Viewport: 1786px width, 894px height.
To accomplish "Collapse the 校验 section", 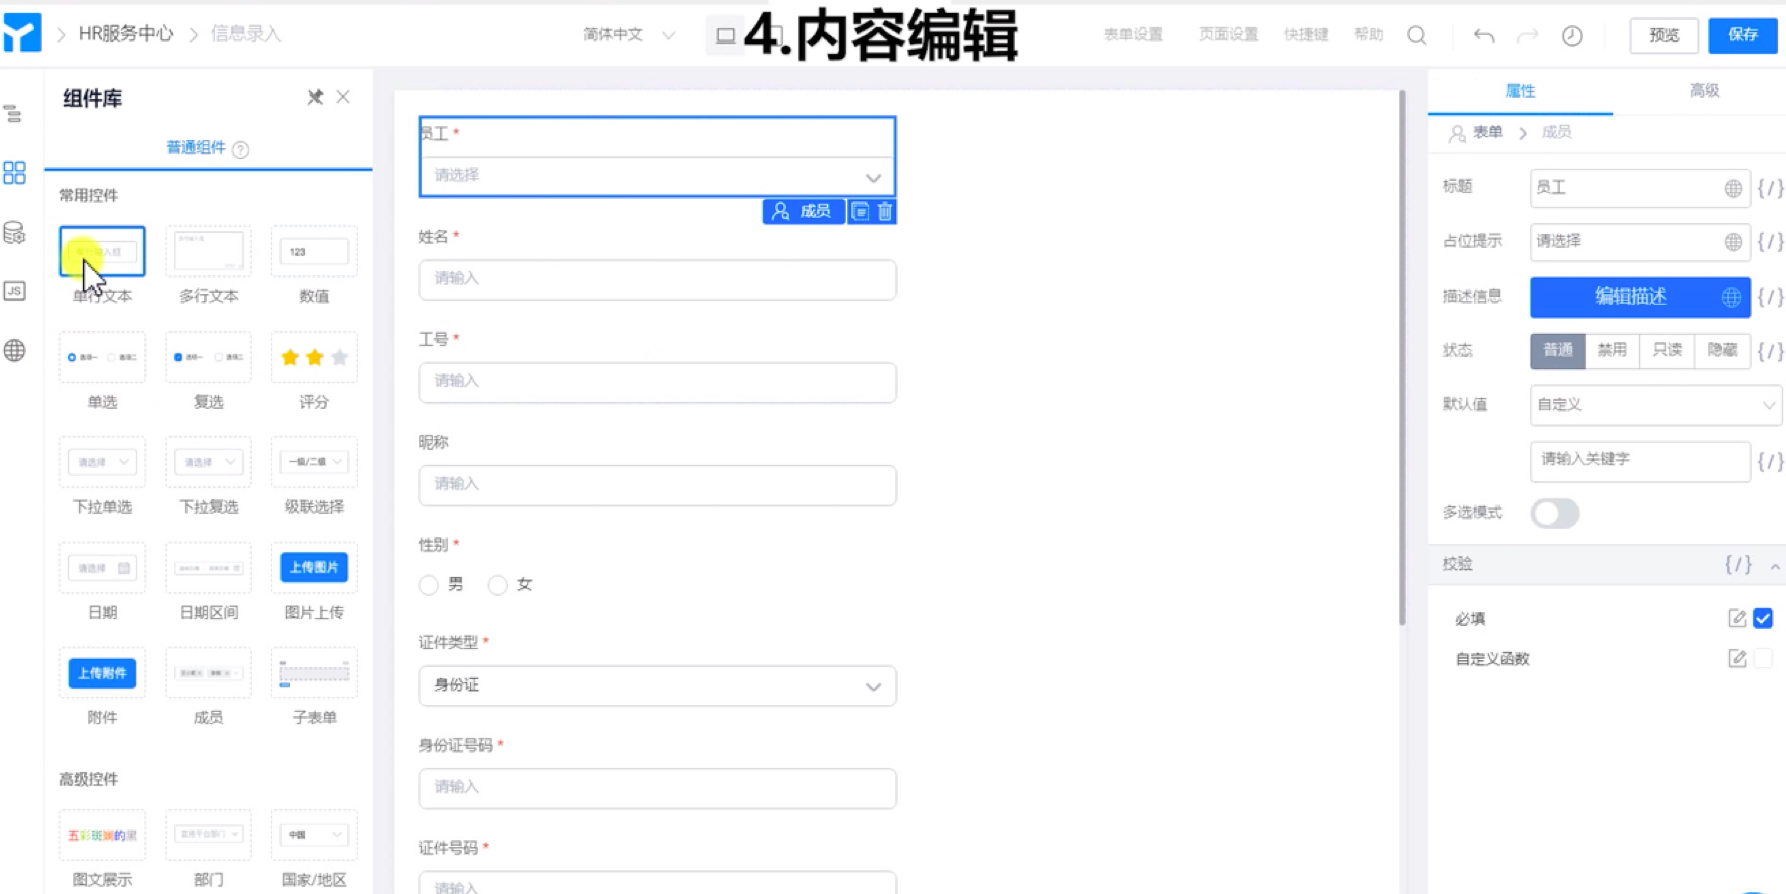I will [x=1775, y=565].
